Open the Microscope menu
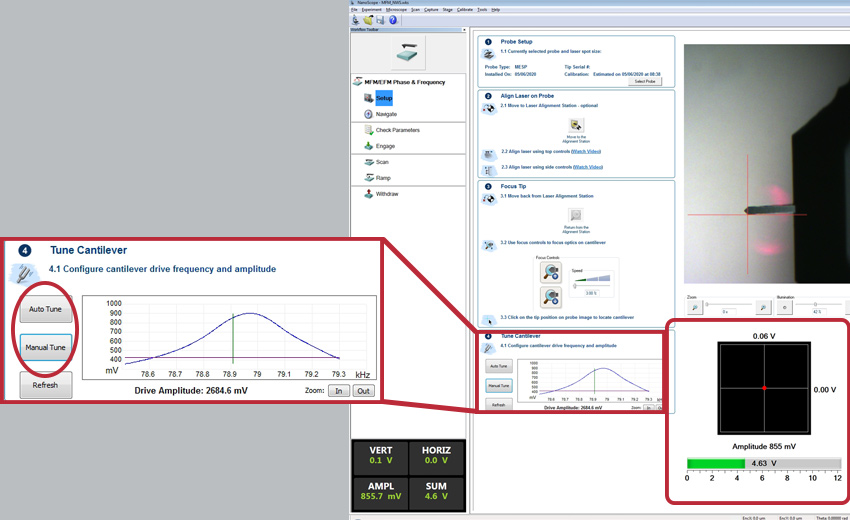This screenshot has height=520, width=850. tap(396, 10)
